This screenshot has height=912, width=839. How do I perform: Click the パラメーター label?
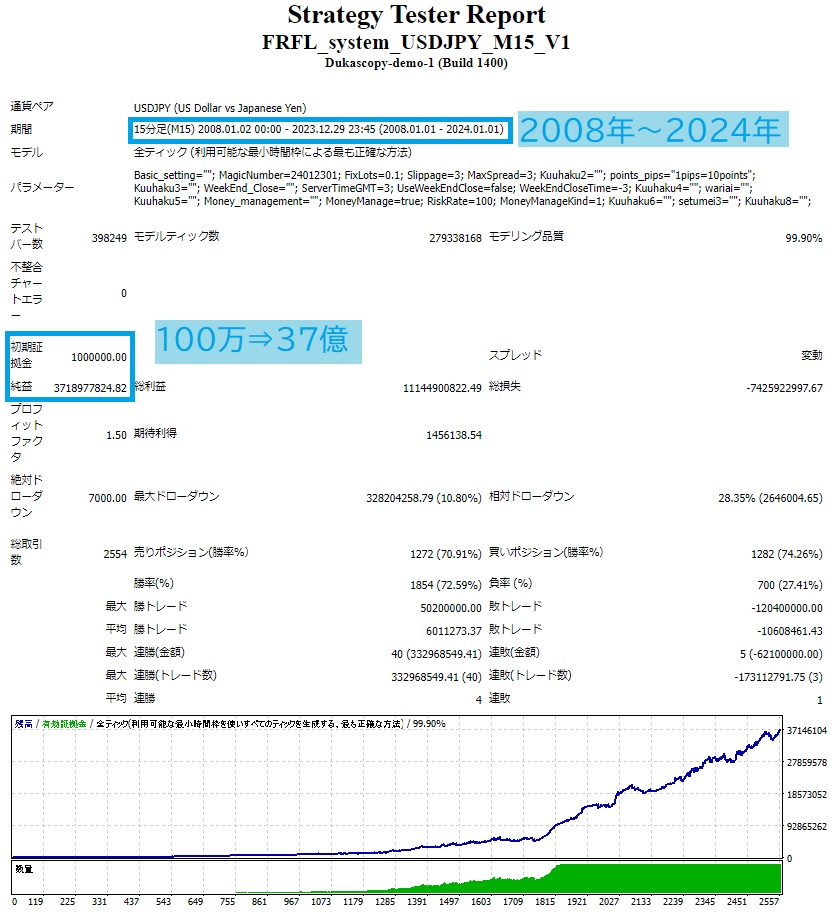point(42,187)
